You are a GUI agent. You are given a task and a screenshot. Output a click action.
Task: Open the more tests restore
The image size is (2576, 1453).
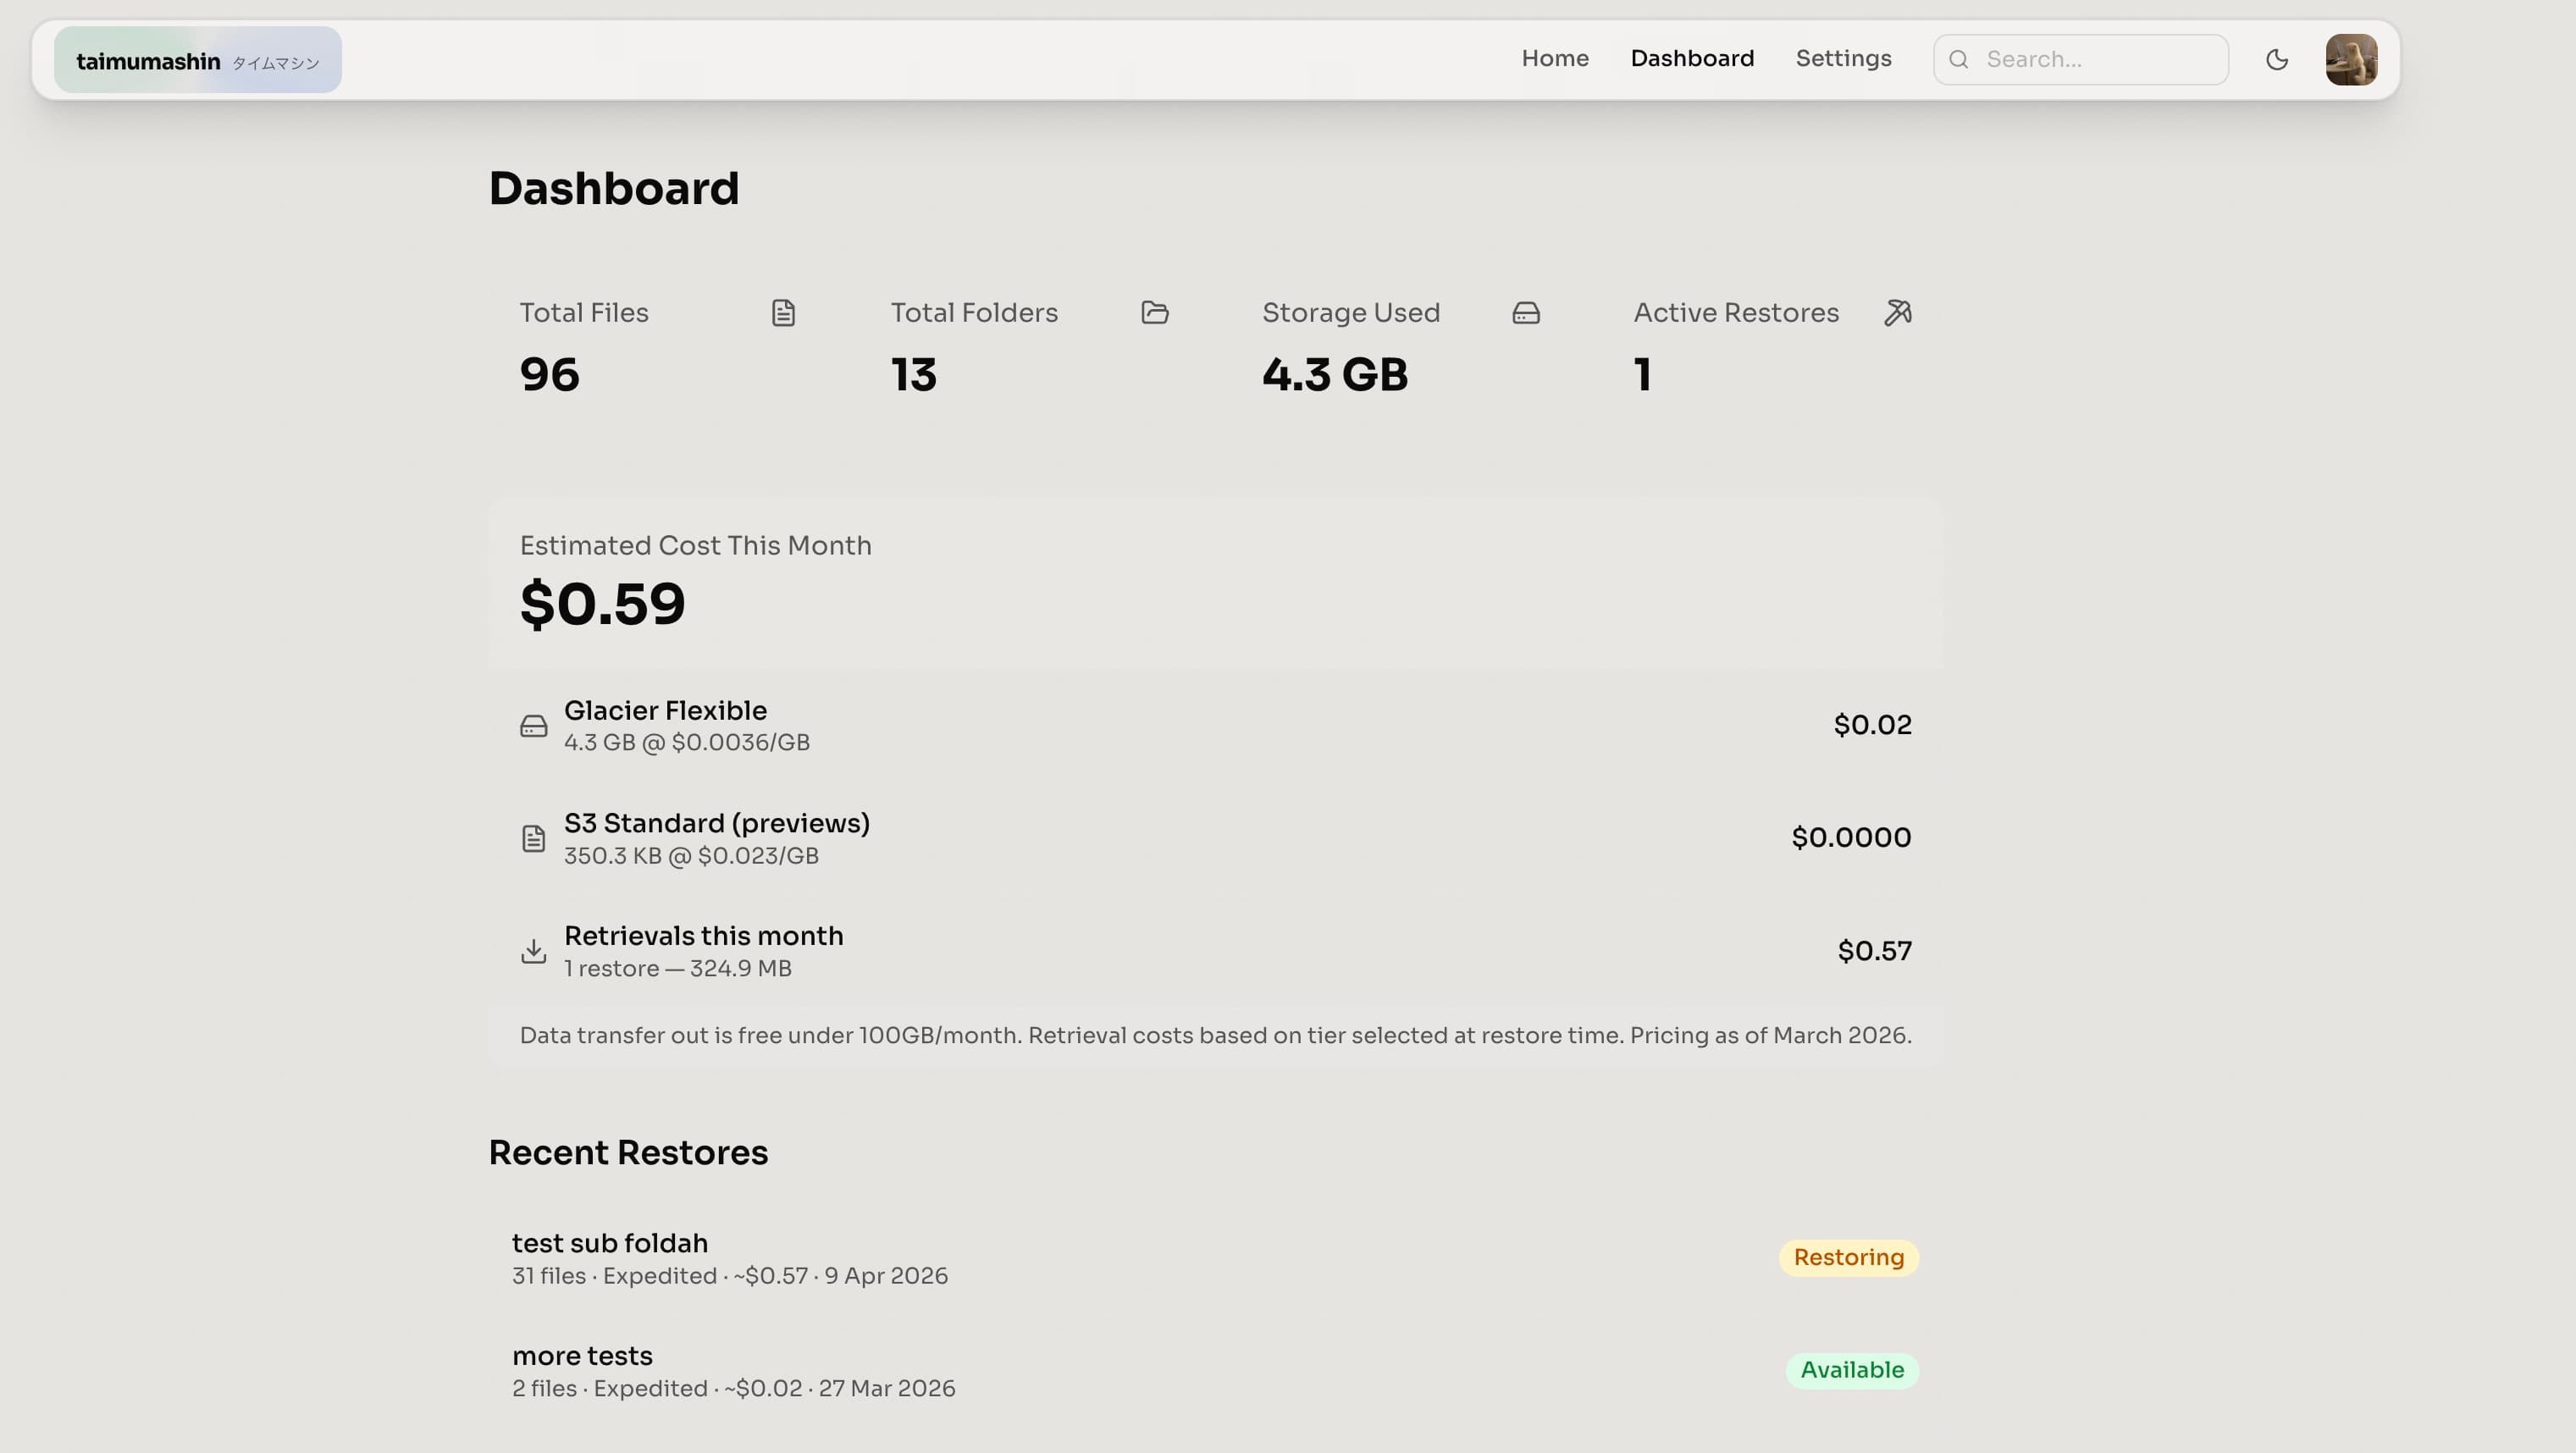pos(1215,1370)
